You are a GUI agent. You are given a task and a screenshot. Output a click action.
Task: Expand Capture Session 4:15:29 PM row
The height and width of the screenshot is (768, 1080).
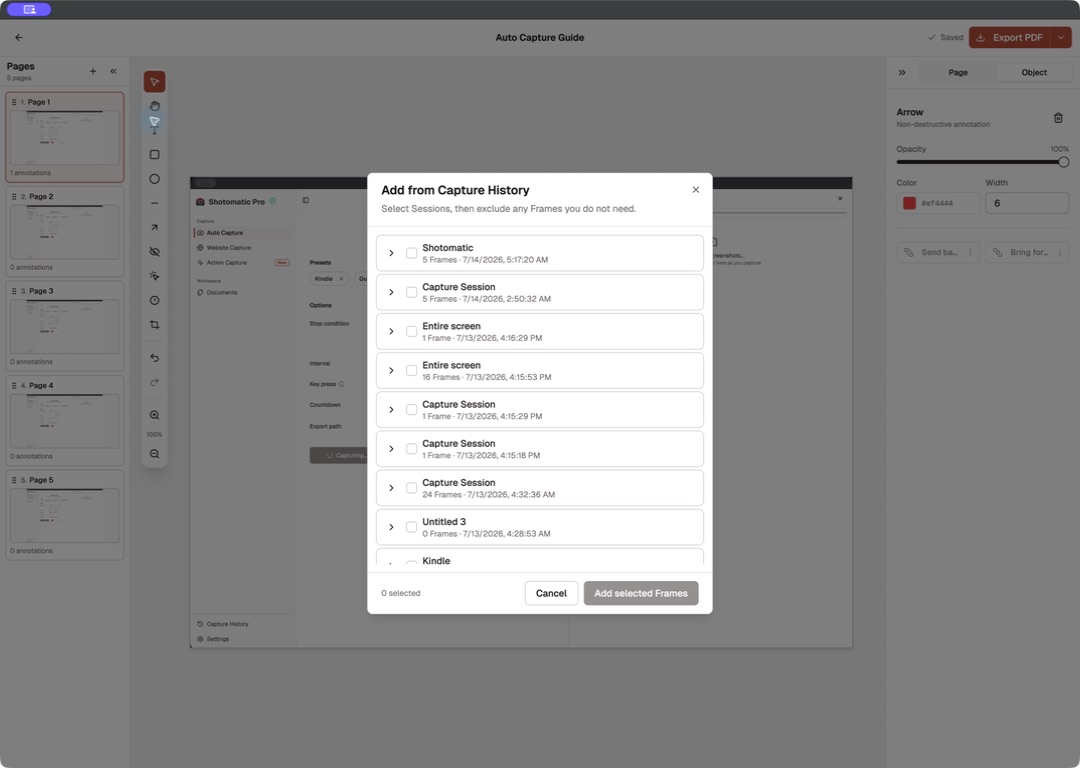(x=391, y=410)
